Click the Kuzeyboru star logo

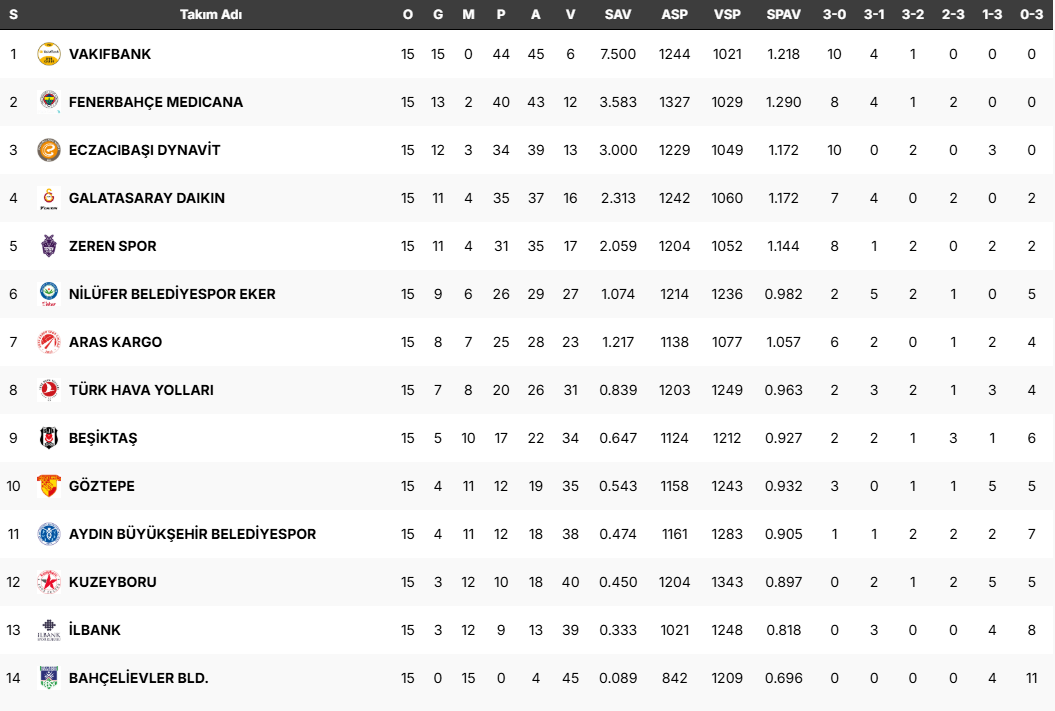48,582
